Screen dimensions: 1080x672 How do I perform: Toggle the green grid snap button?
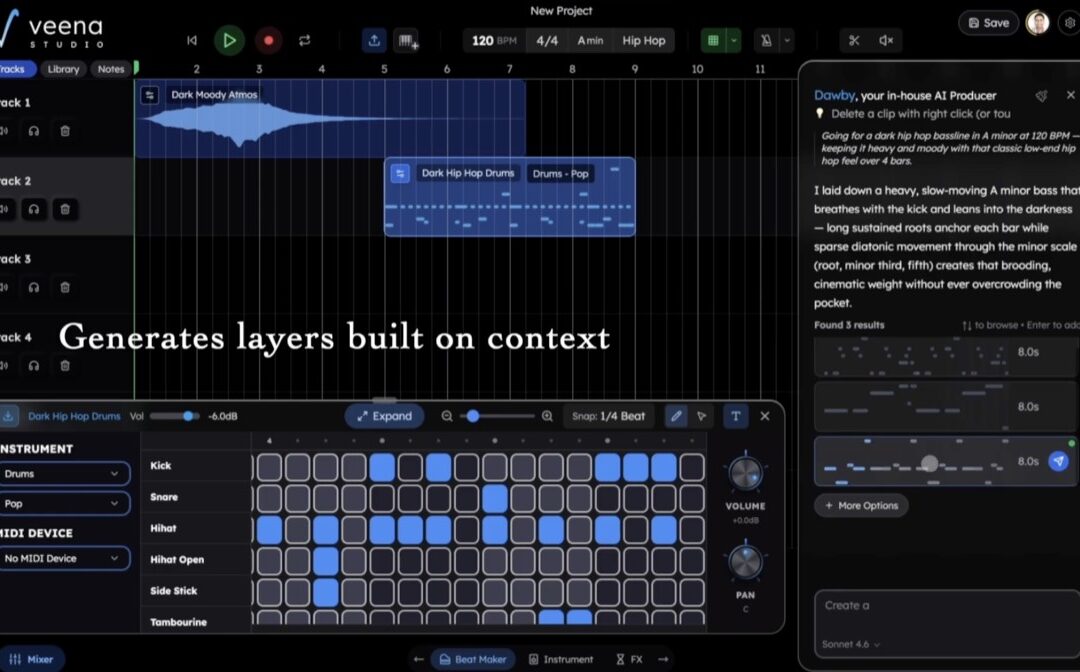(714, 41)
